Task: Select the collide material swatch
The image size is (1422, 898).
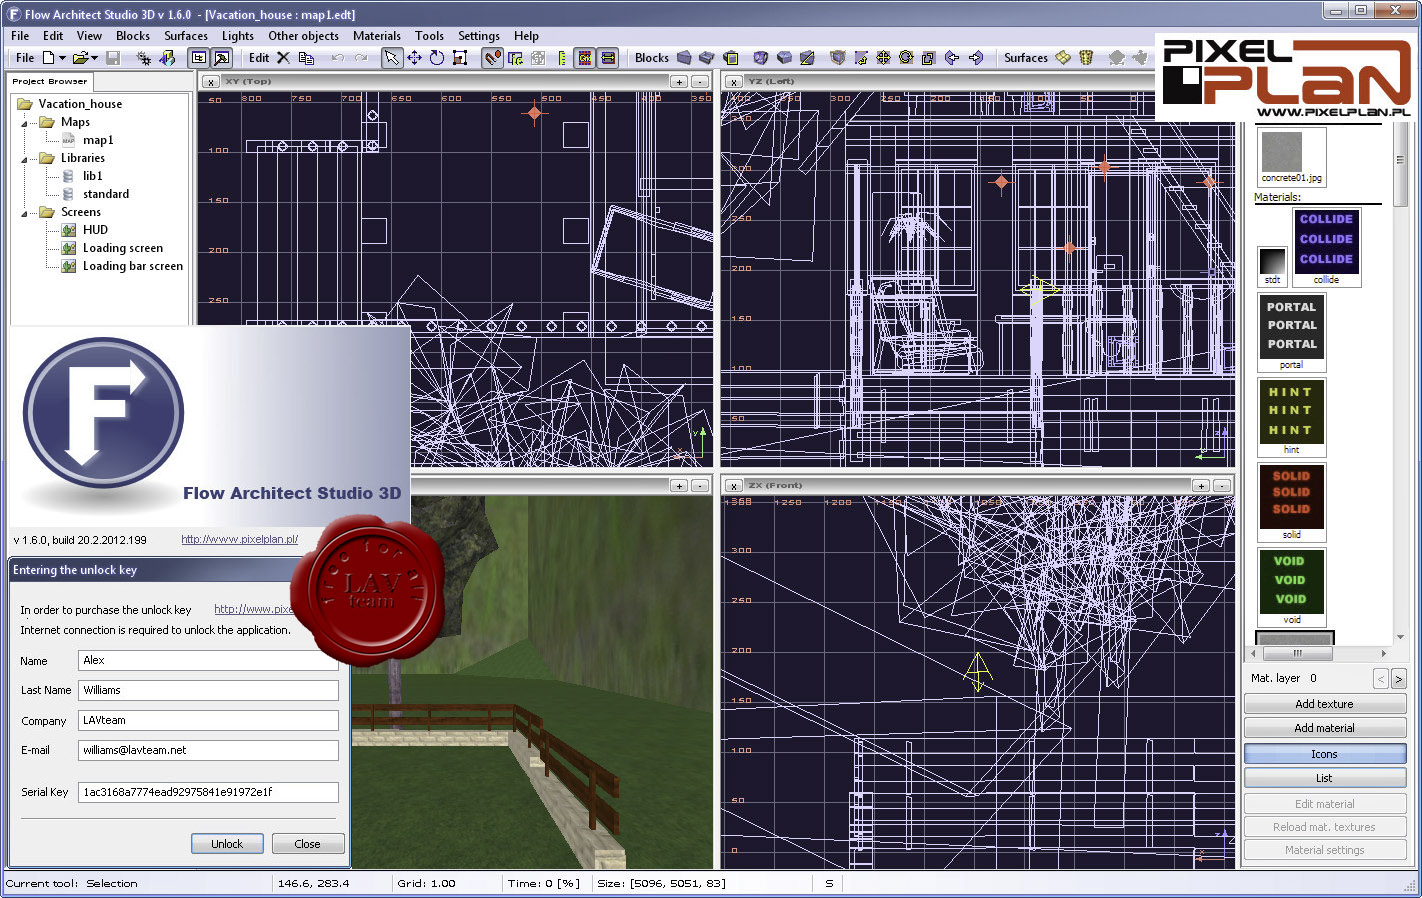Action: pos(1326,247)
